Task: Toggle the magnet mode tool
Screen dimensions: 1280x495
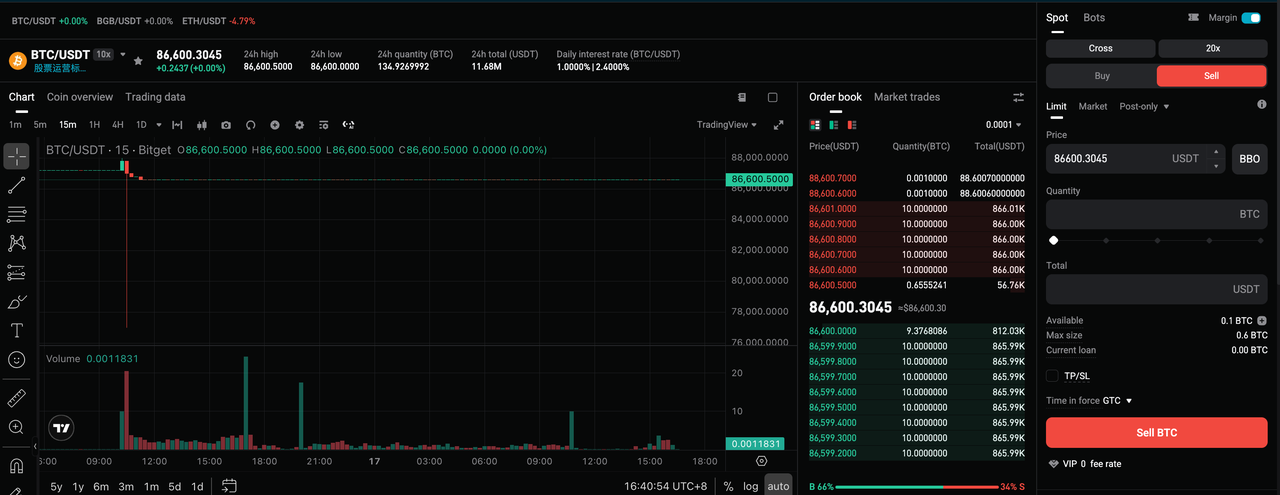Action: (16, 466)
